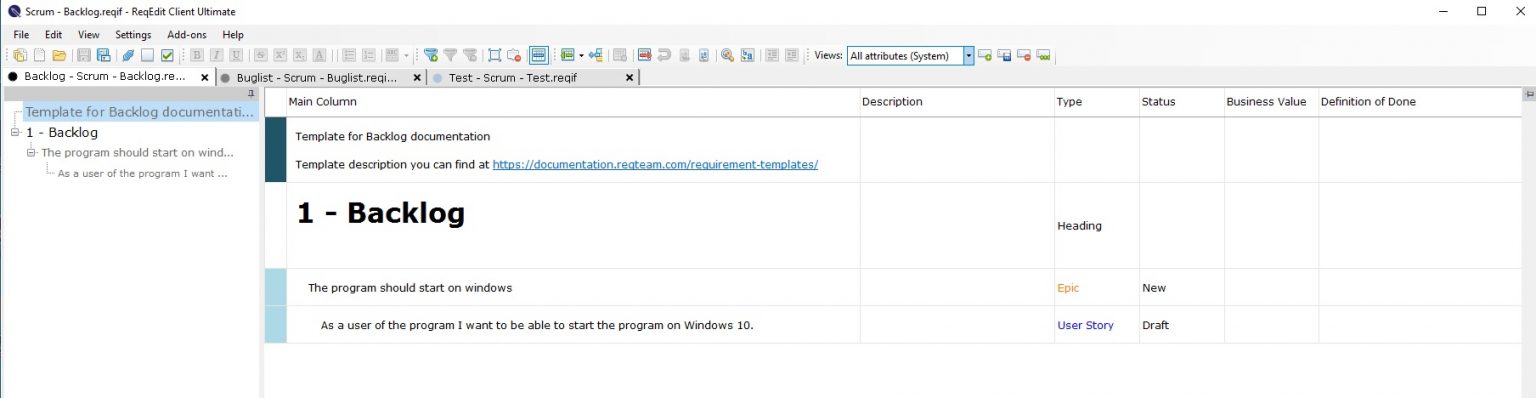The width and height of the screenshot is (1536, 398).
Task: Open the dropdown arrow next to ABC icon
Action: (x=406, y=56)
